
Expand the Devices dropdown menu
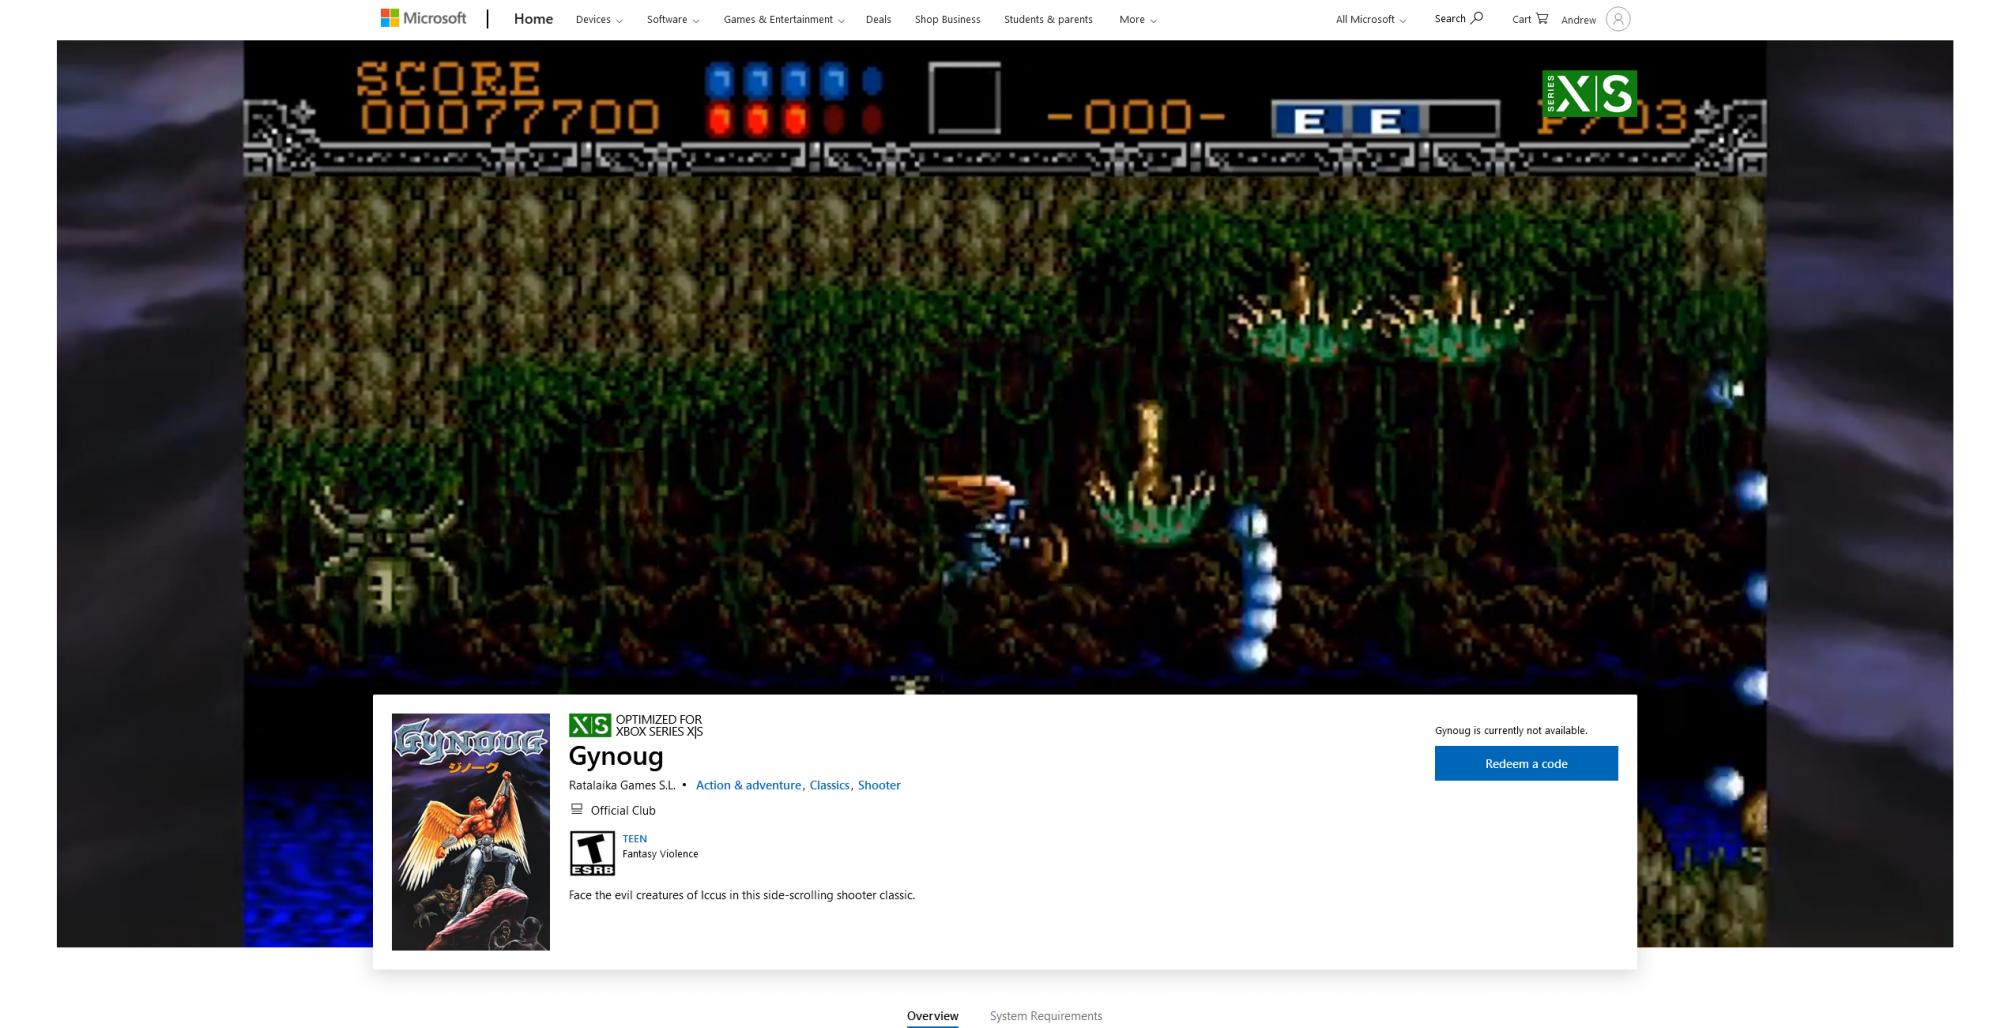coord(599,19)
